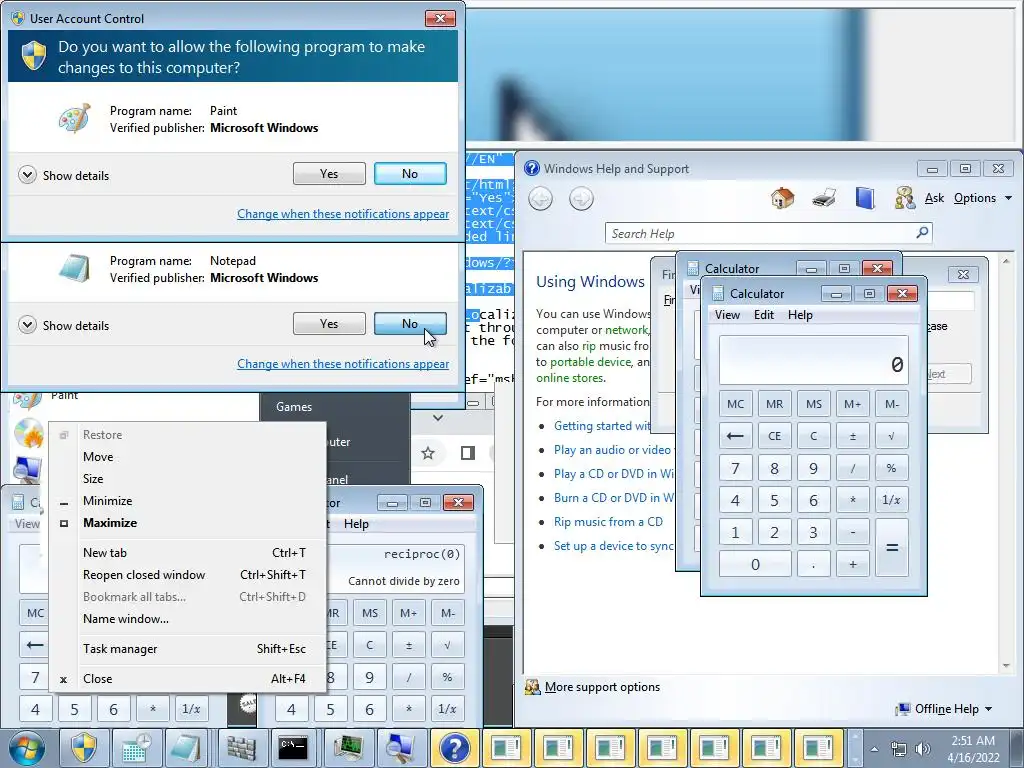Click the CE button on front Calculator

coord(775,436)
